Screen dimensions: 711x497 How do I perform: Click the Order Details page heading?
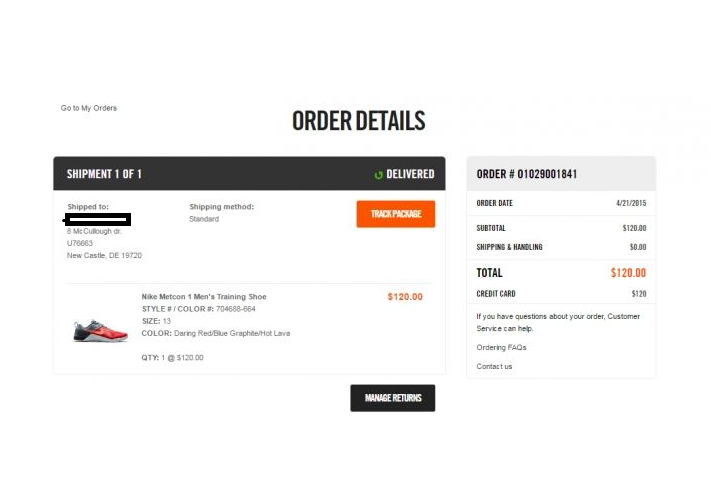pos(358,121)
